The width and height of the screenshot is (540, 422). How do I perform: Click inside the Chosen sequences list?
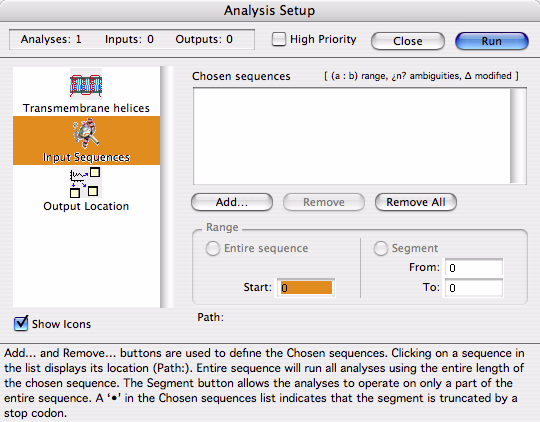[352, 136]
